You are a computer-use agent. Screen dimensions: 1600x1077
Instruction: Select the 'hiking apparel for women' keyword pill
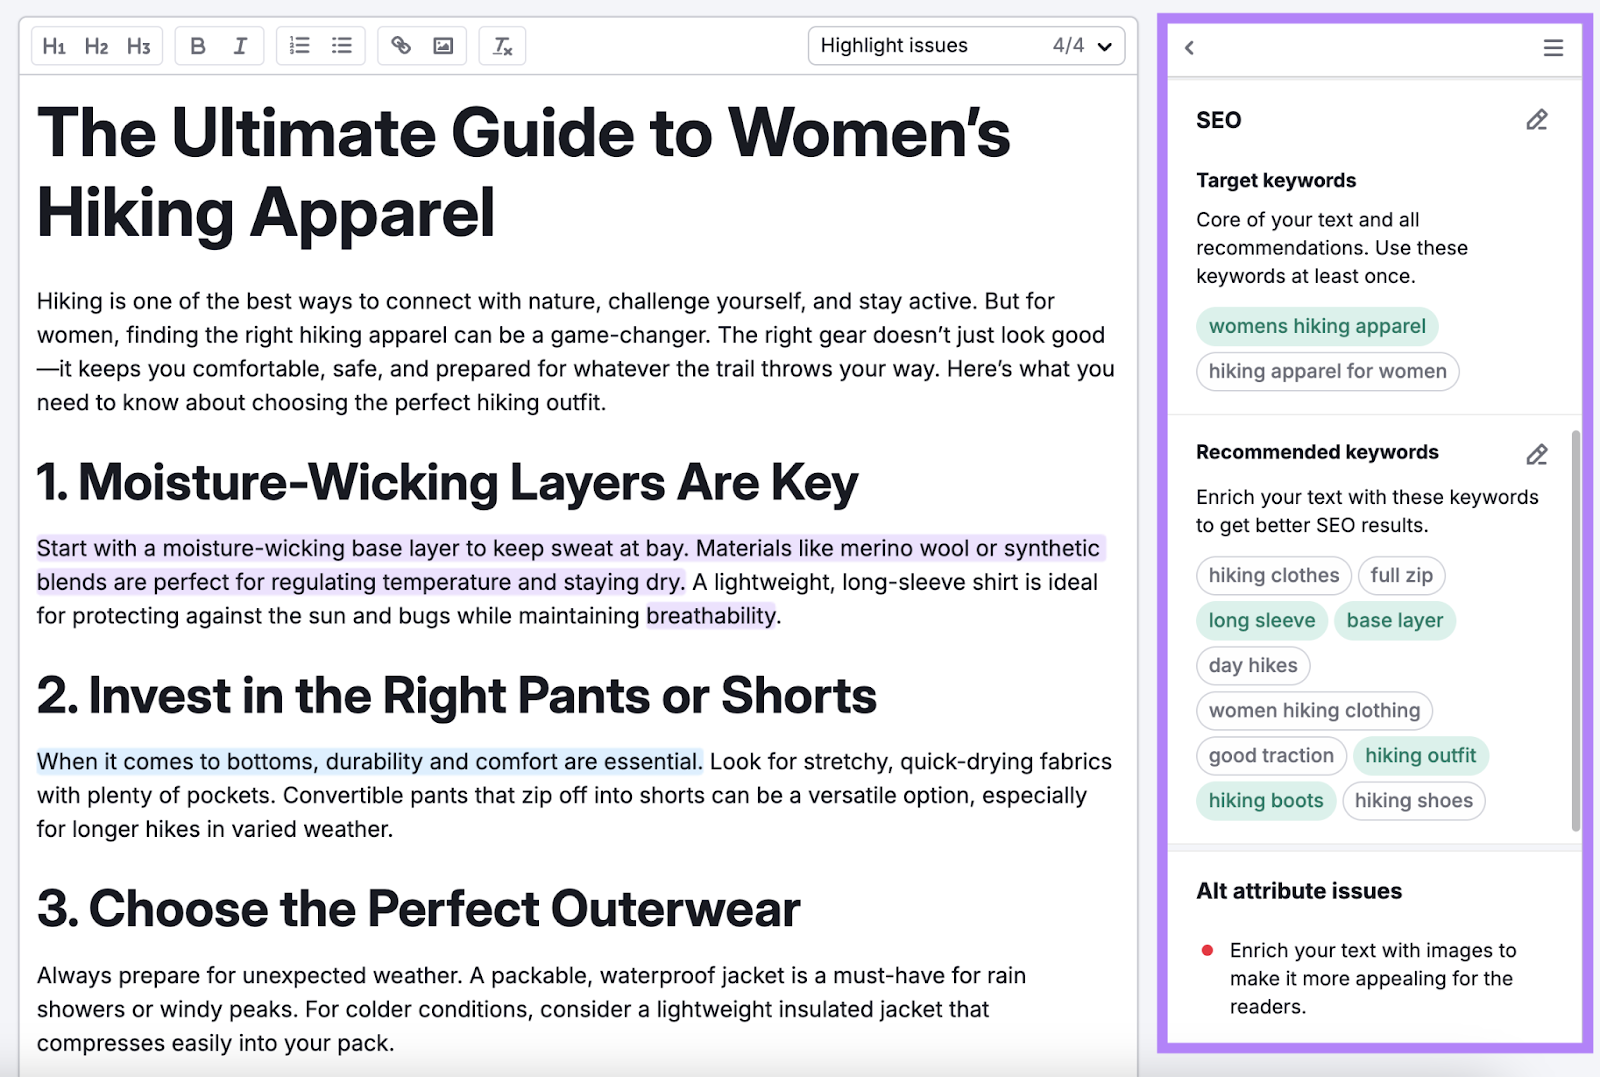tap(1327, 371)
